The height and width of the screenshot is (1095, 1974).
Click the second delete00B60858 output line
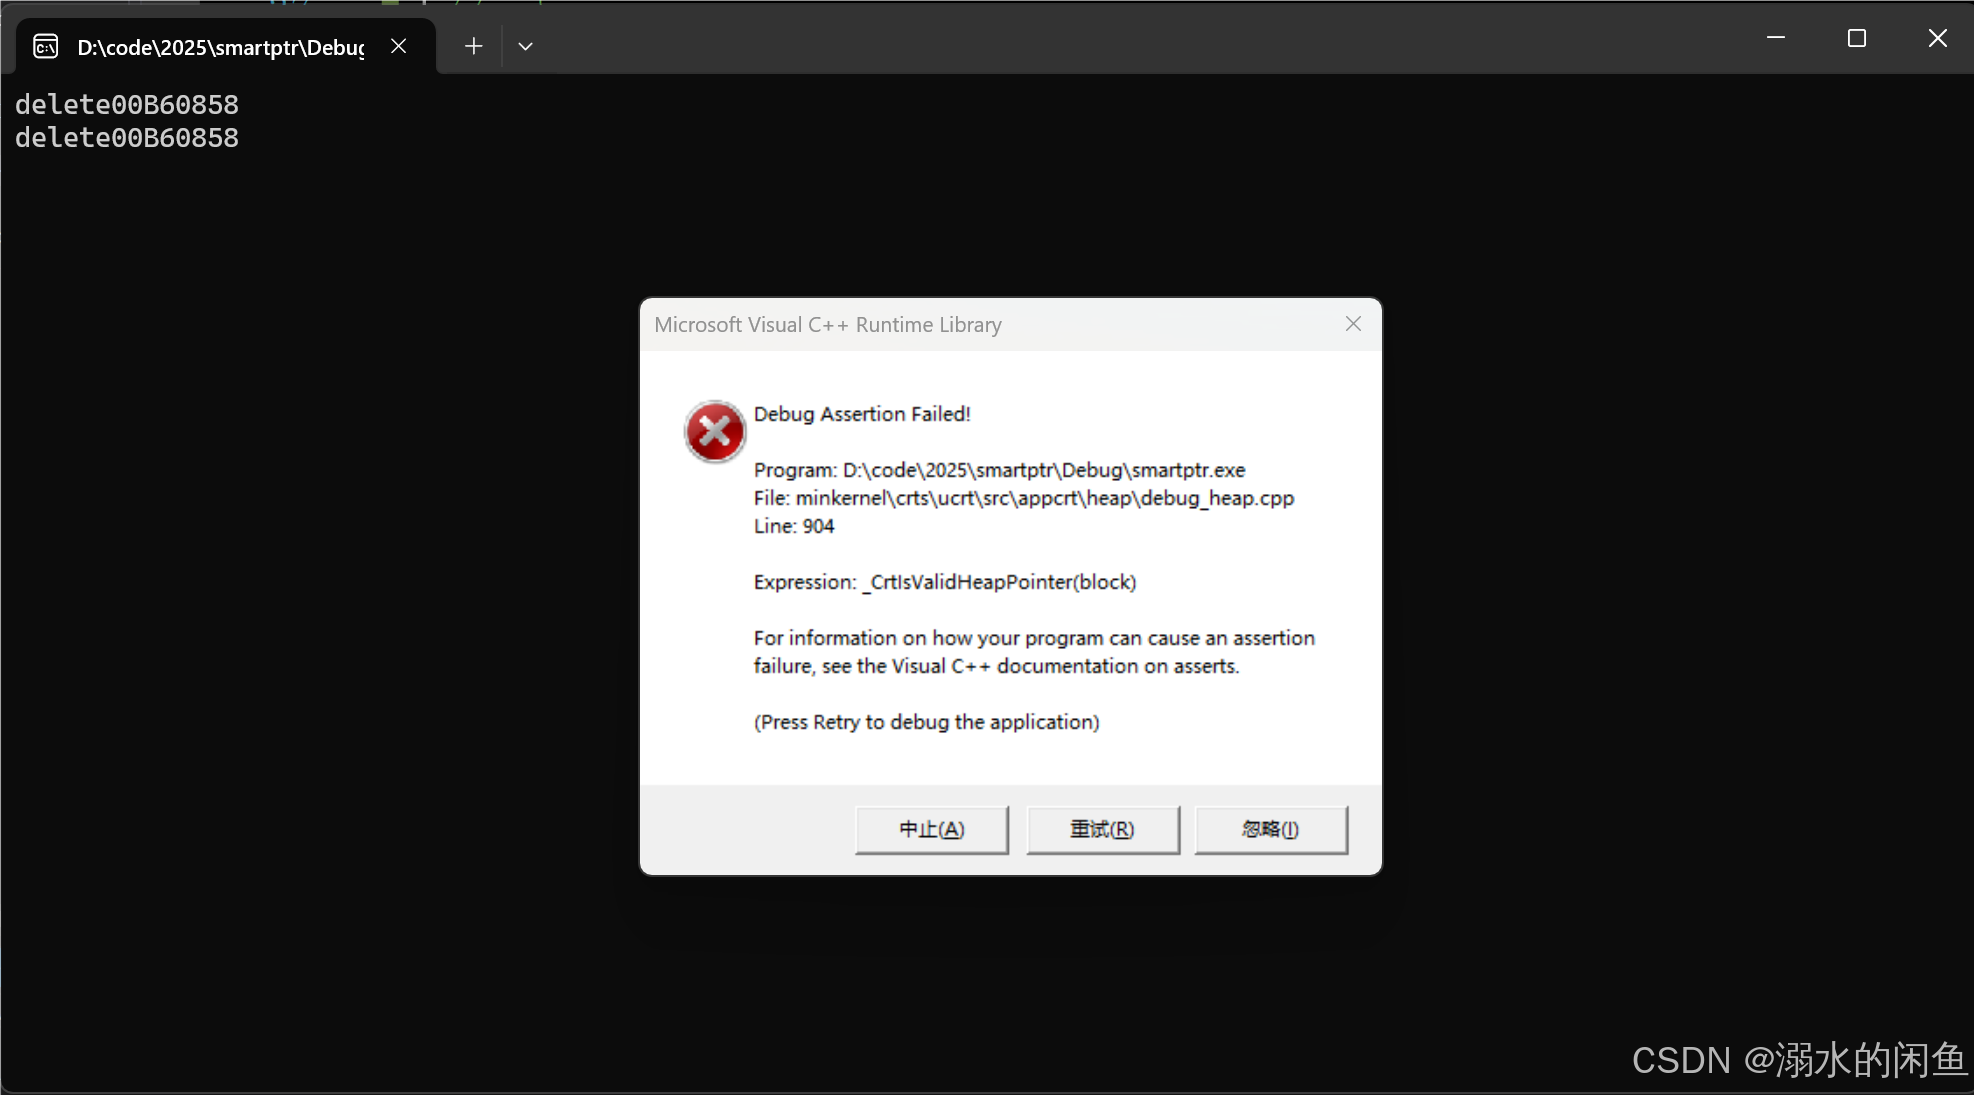pyautogui.click(x=127, y=138)
